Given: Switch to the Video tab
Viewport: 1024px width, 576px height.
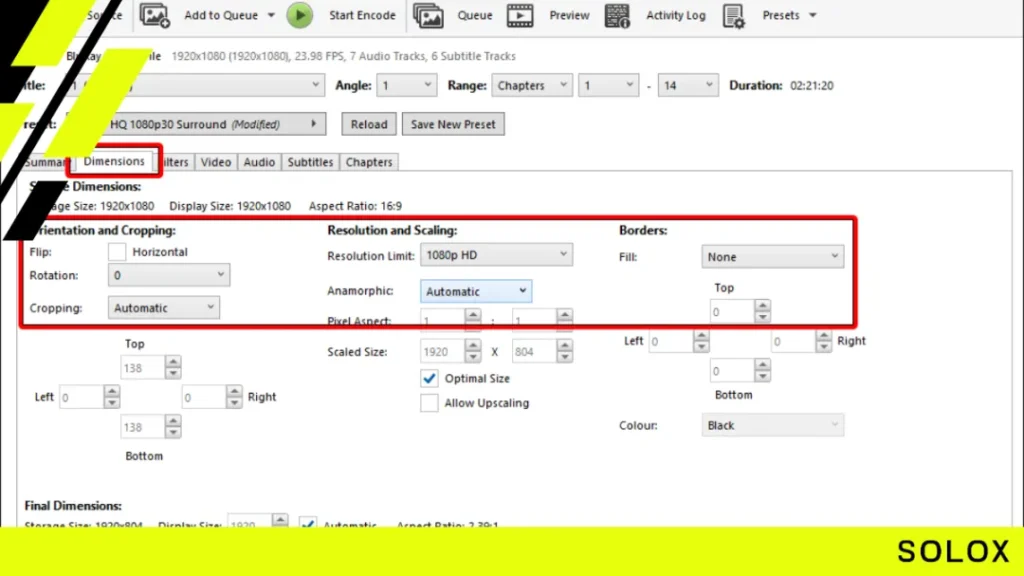Looking at the screenshot, I should pos(216,162).
